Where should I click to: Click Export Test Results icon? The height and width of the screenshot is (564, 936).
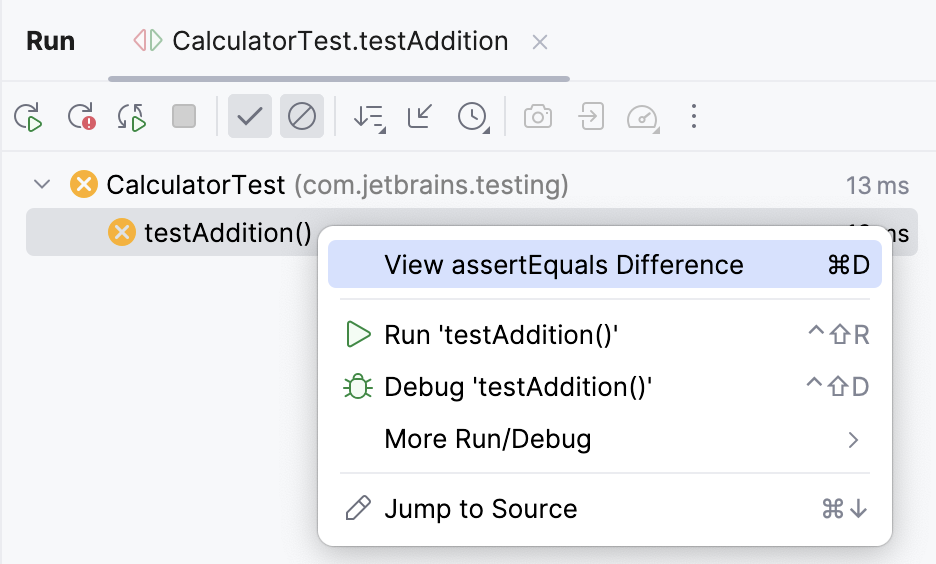(591, 117)
